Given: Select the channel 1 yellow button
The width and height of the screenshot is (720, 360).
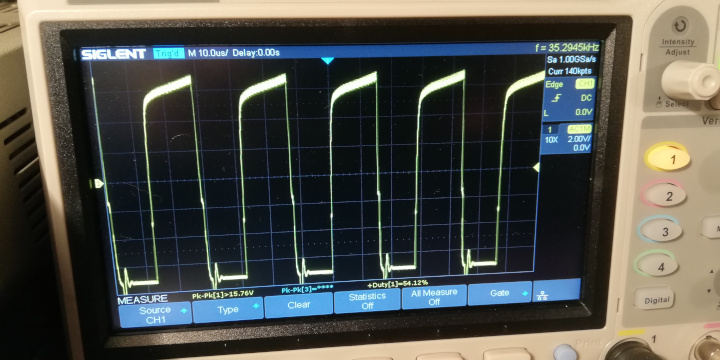Looking at the screenshot, I should point(668,158).
